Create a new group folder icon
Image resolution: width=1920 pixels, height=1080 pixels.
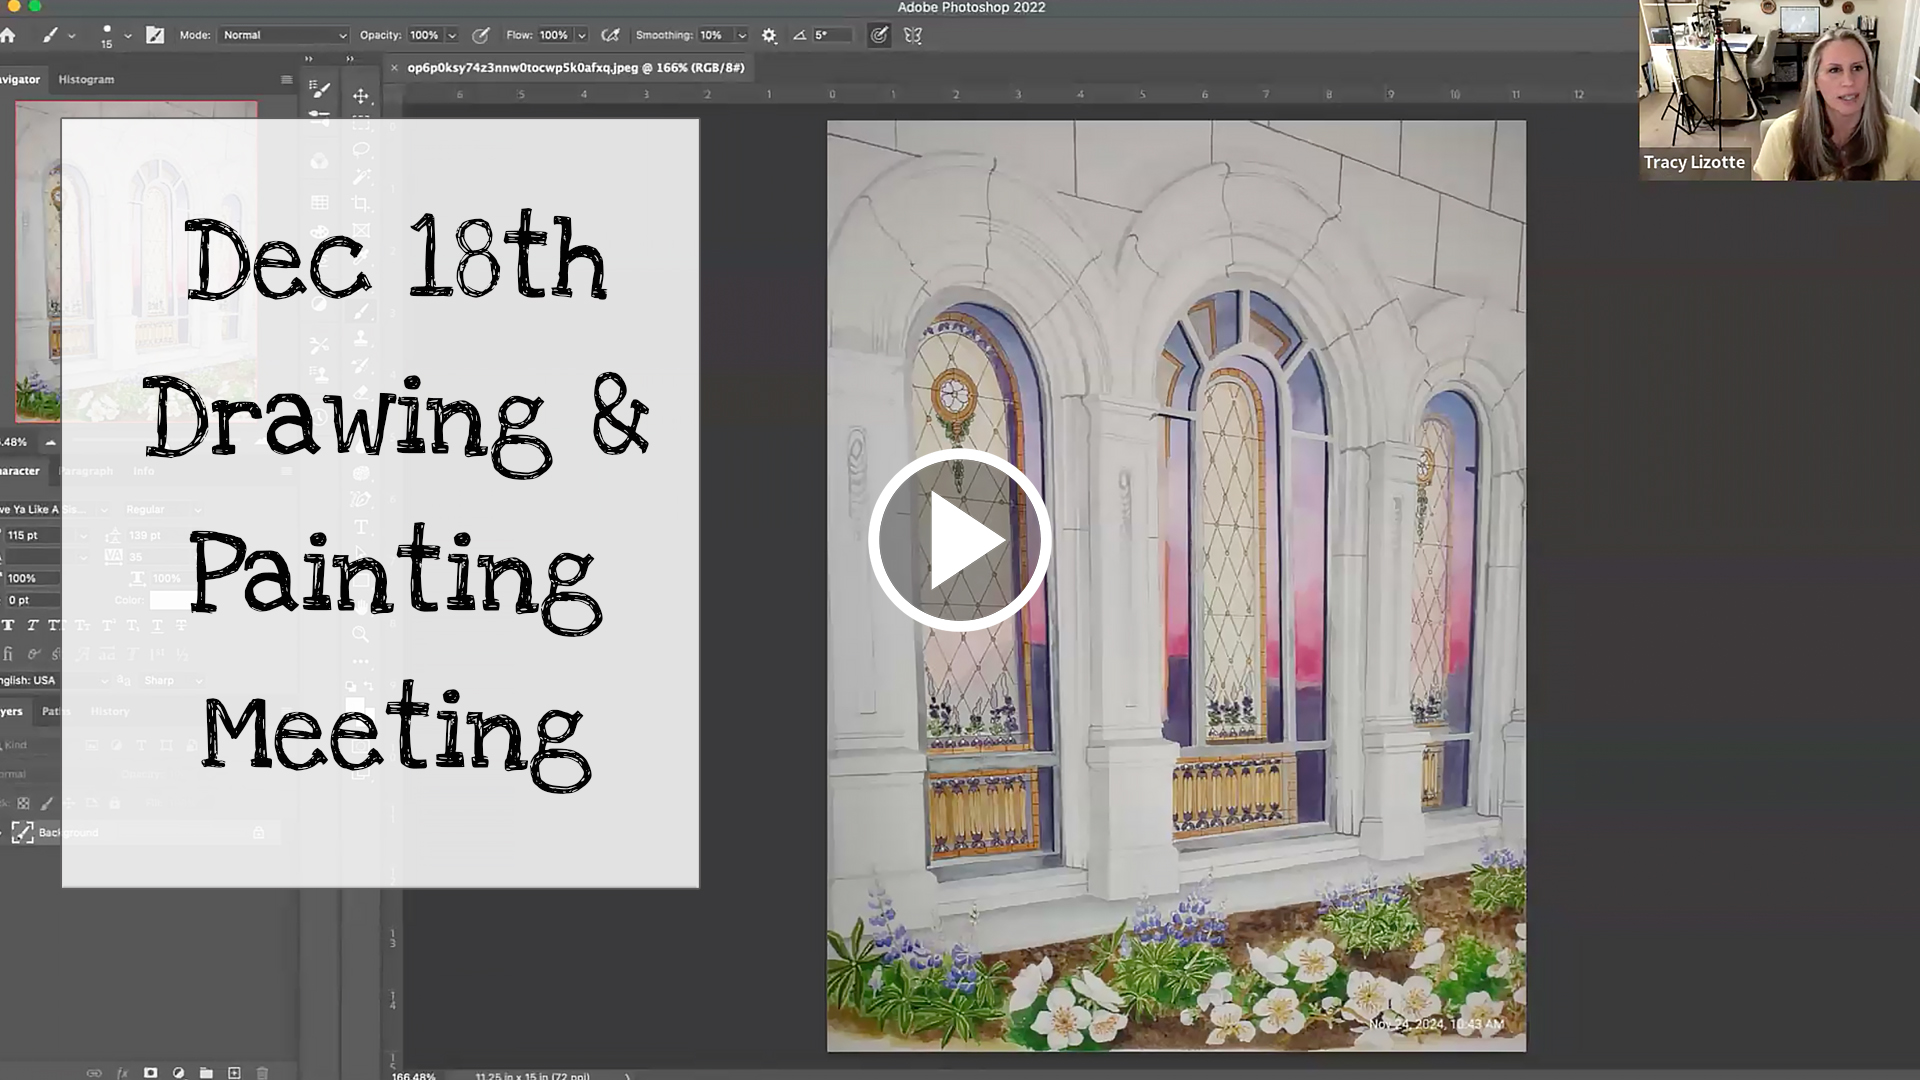point(206,1073)
